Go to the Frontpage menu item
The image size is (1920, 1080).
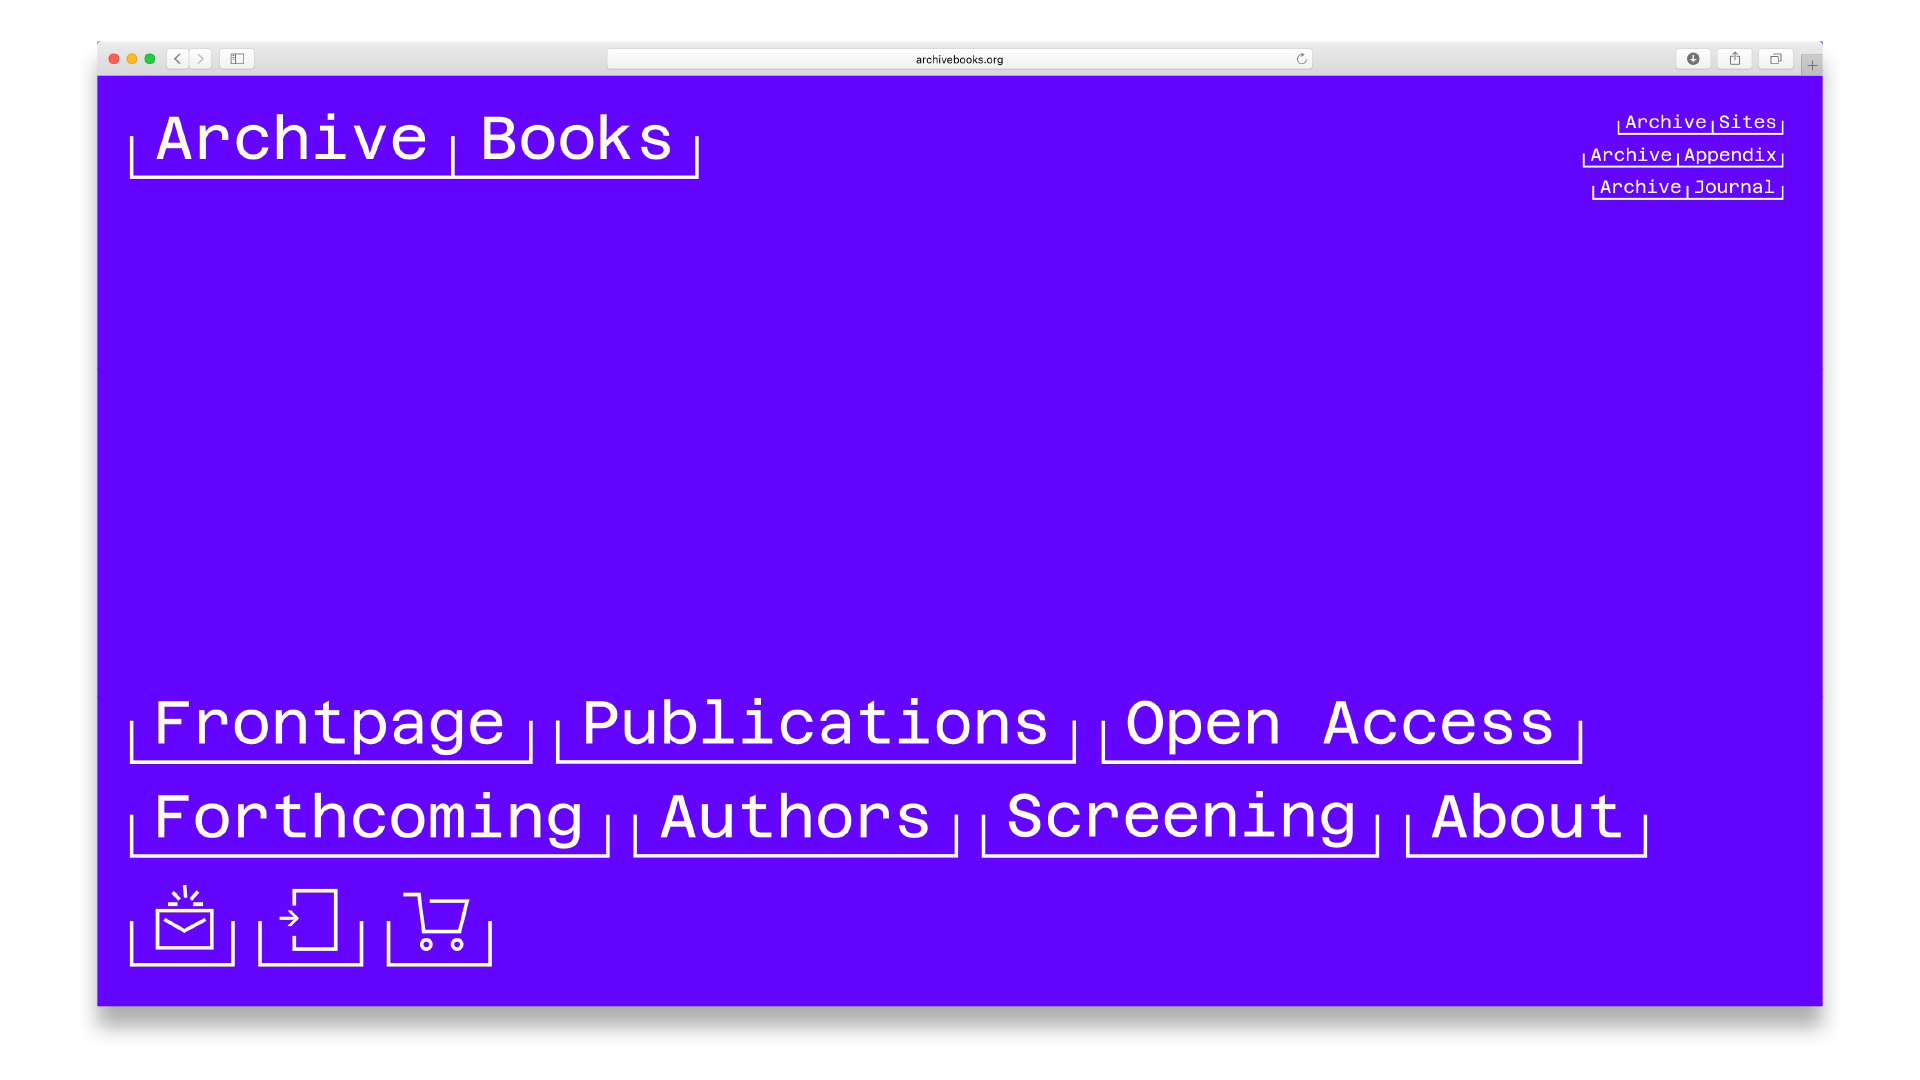[x=330, y=724]
